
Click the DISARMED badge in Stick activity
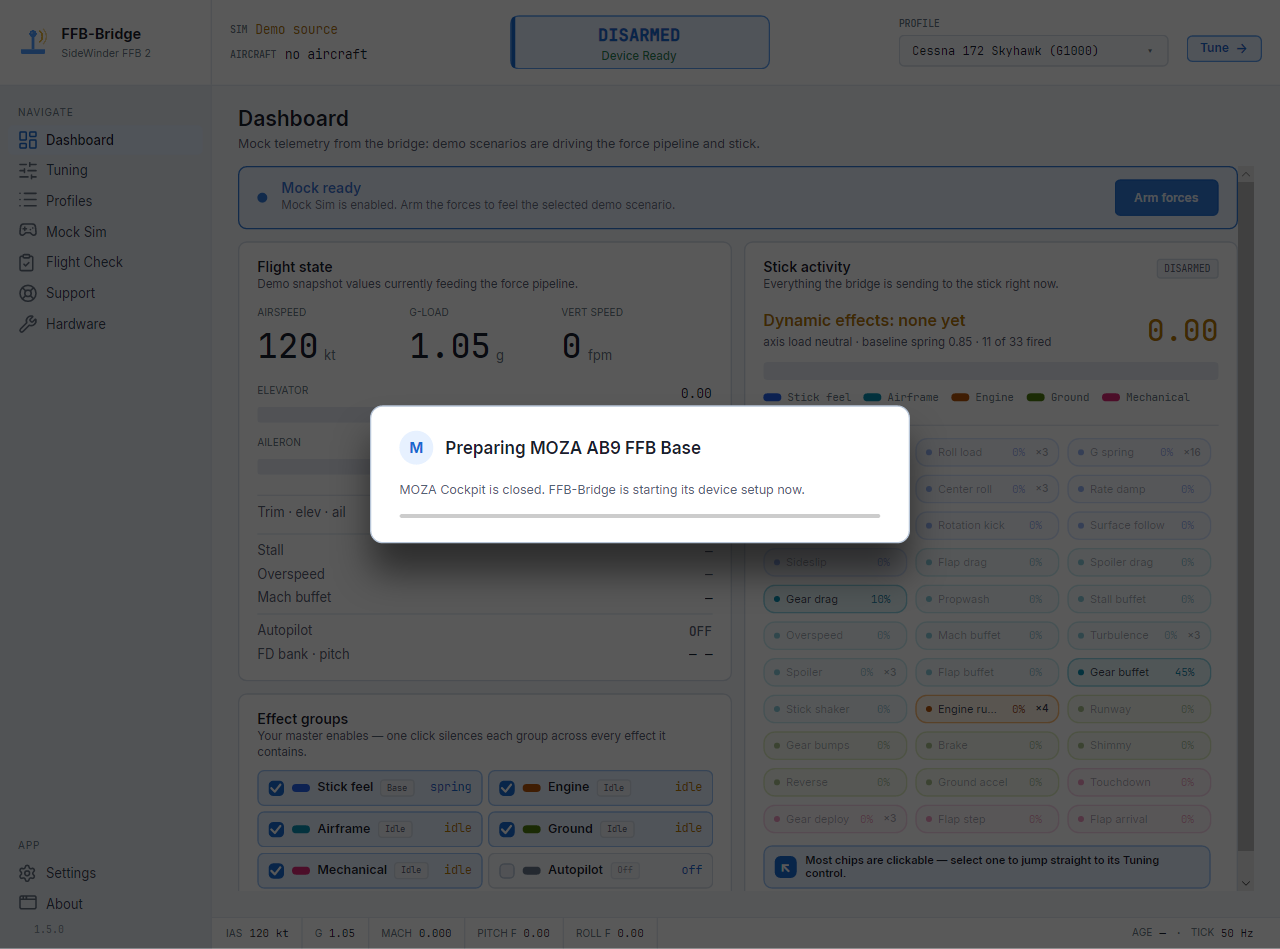tap(1187, 268)
